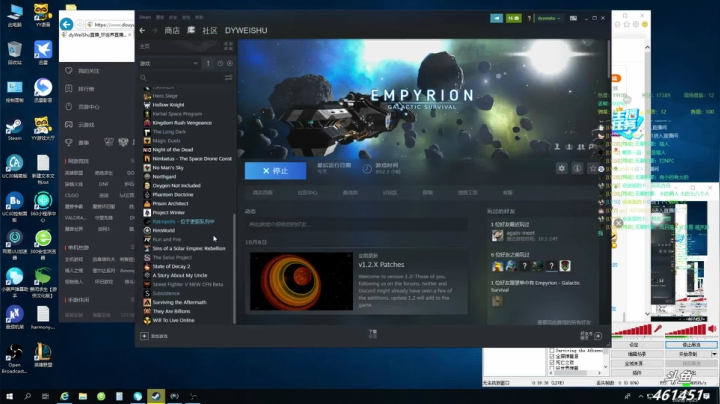The height and width of the screenshot is (404, 720).
Task: Click the library search input field
Action: (x=184, y=78)
